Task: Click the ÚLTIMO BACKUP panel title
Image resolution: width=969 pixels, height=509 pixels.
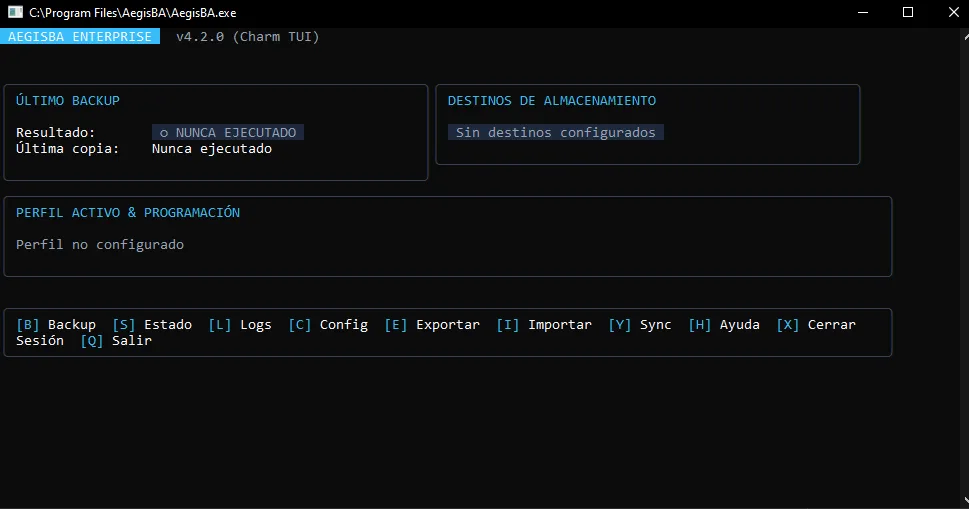Action: [68, 101]
